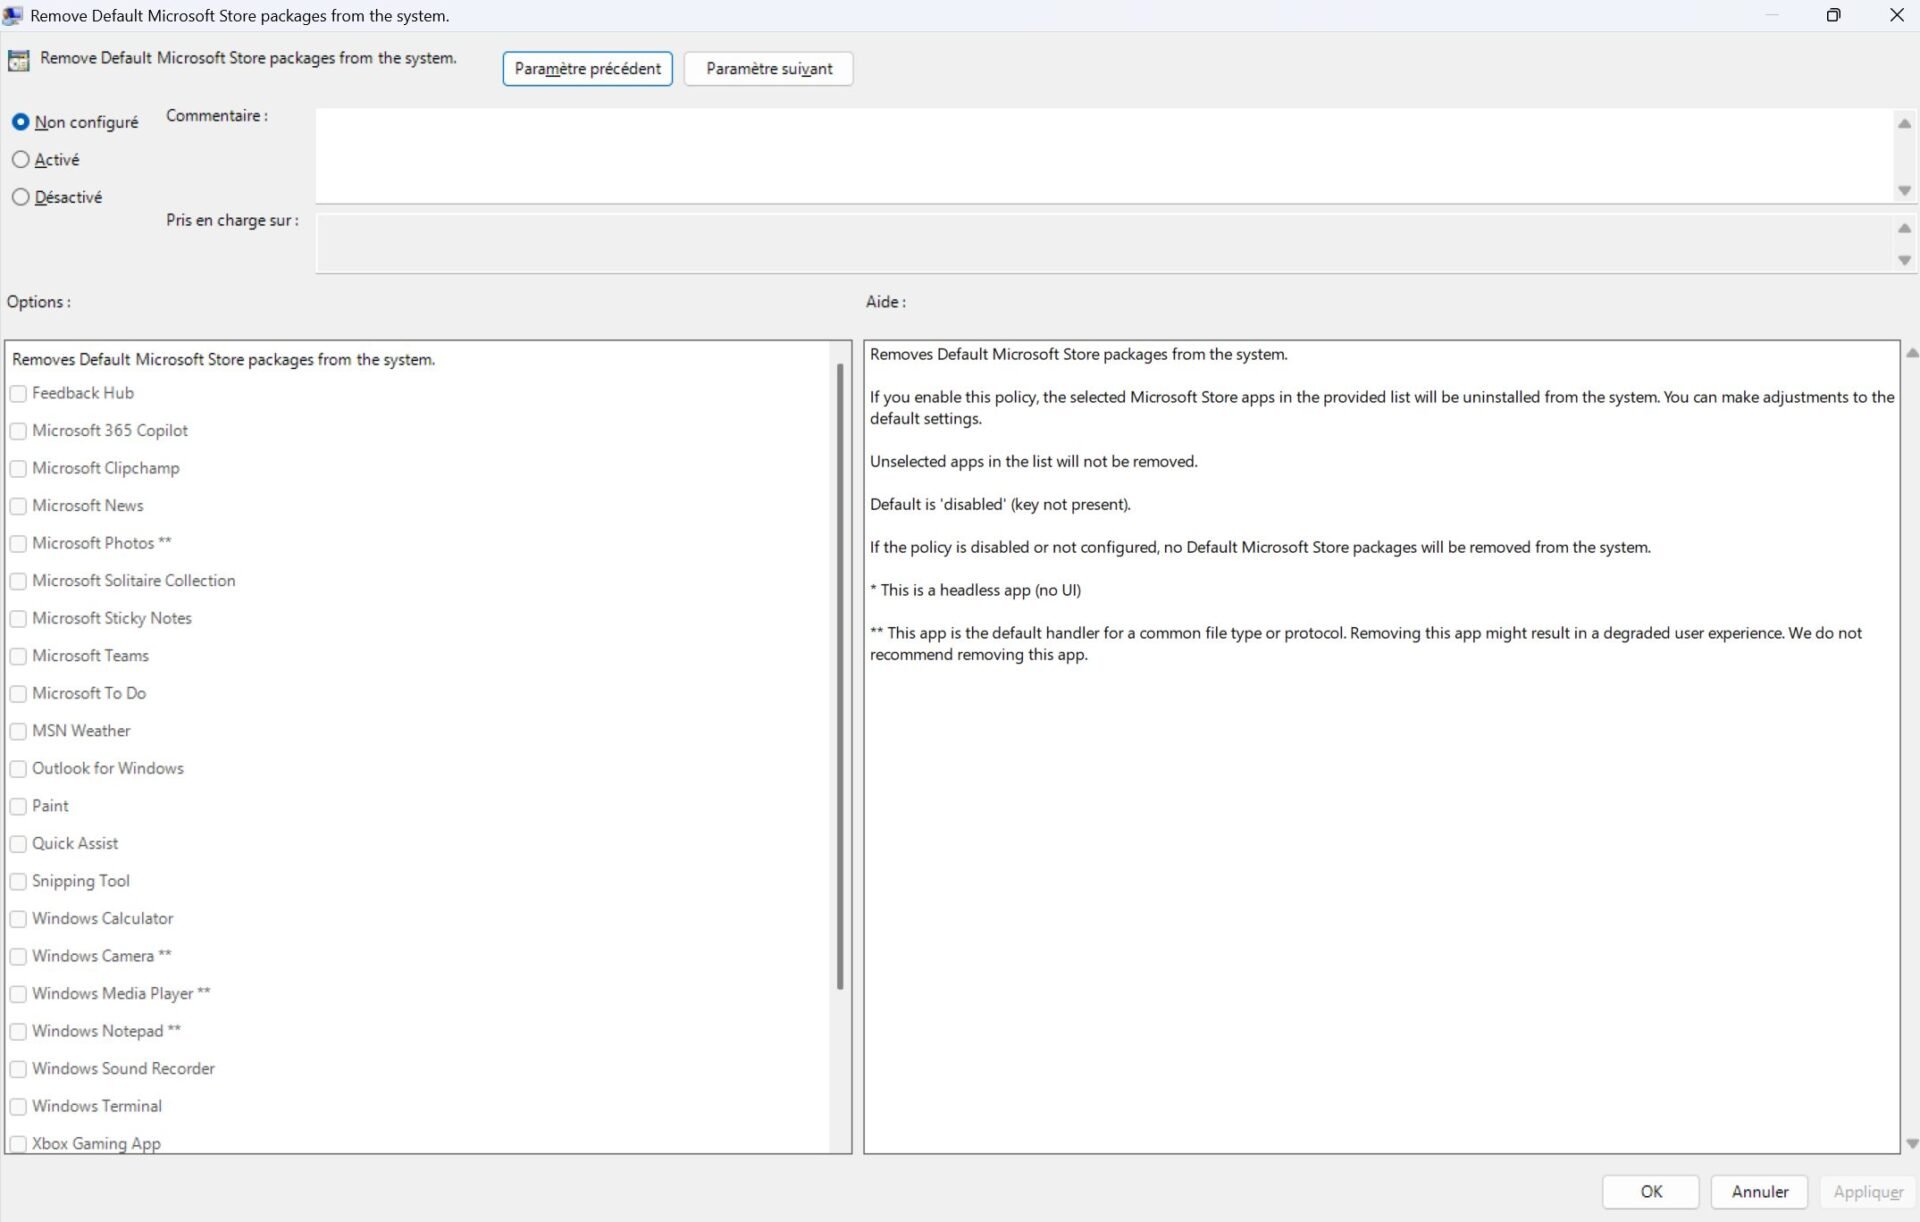
Task: Tick Microsoft Sticky Notes
Action: point(18,619)
